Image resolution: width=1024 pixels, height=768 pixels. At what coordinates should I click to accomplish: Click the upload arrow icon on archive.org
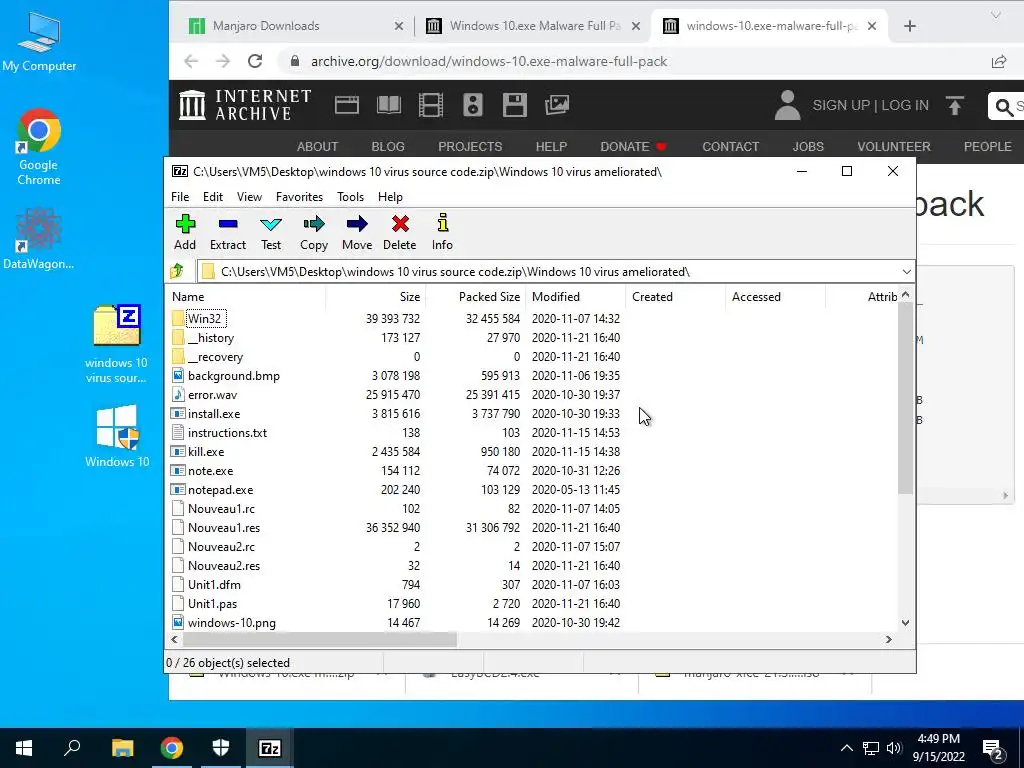pyautogui.click(x=955, y=105)
